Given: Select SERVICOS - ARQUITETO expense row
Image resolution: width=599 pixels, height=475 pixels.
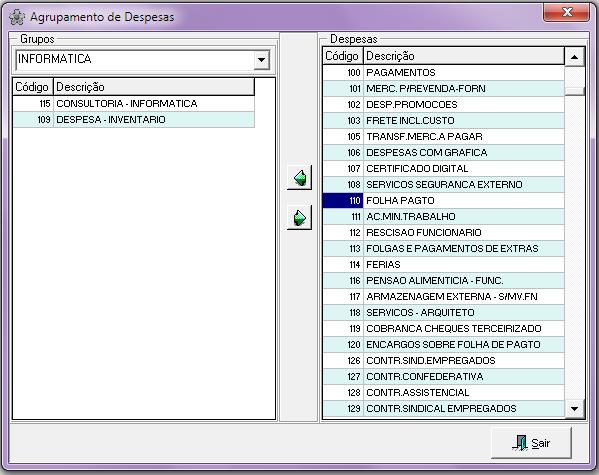Looking at the screenshot, I should pyautogui.click(x=444, y=313).
